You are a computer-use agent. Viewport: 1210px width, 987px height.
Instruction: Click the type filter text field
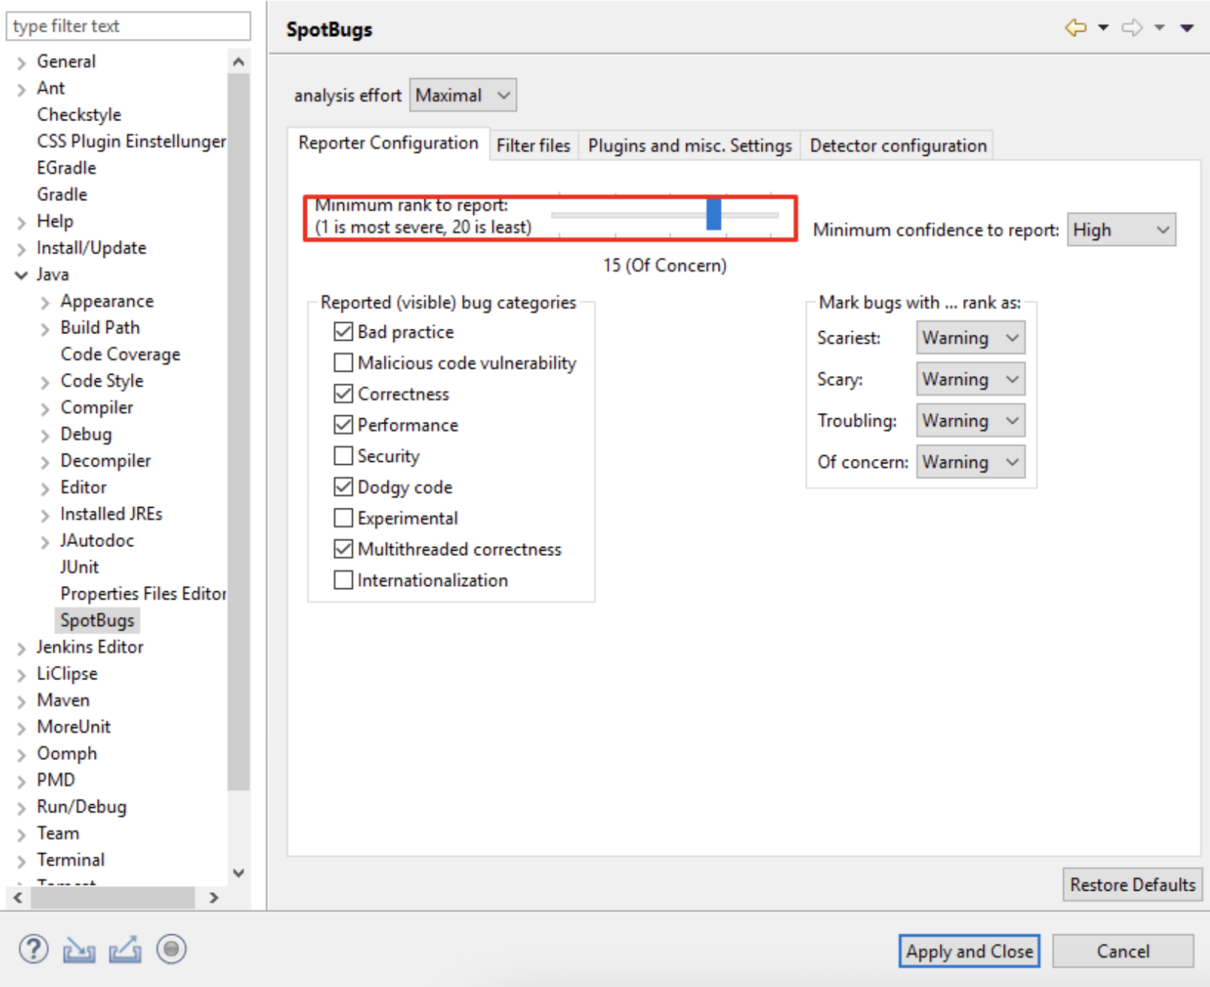coord(127,25)
